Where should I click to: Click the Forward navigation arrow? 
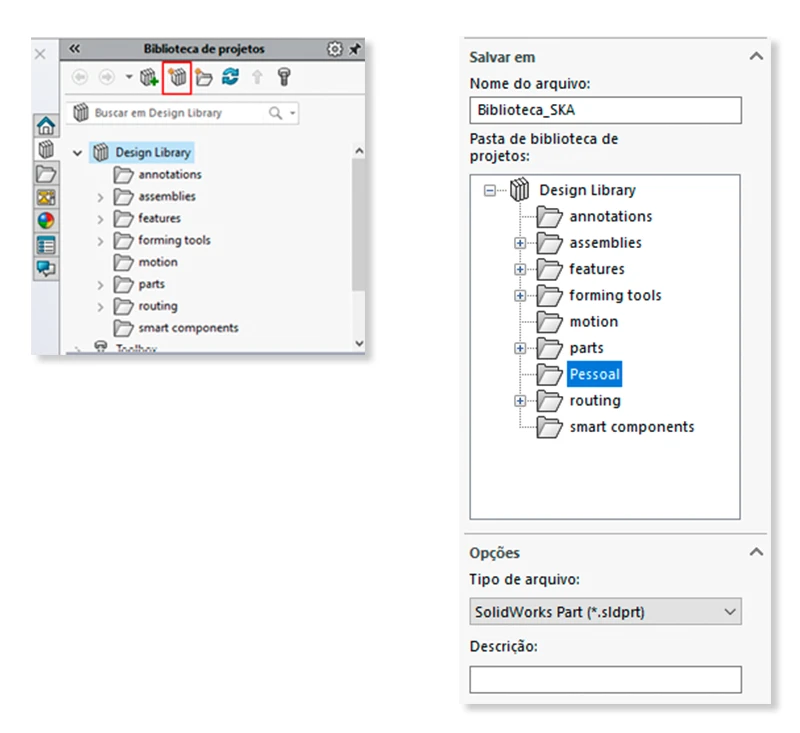coord(107,77)
